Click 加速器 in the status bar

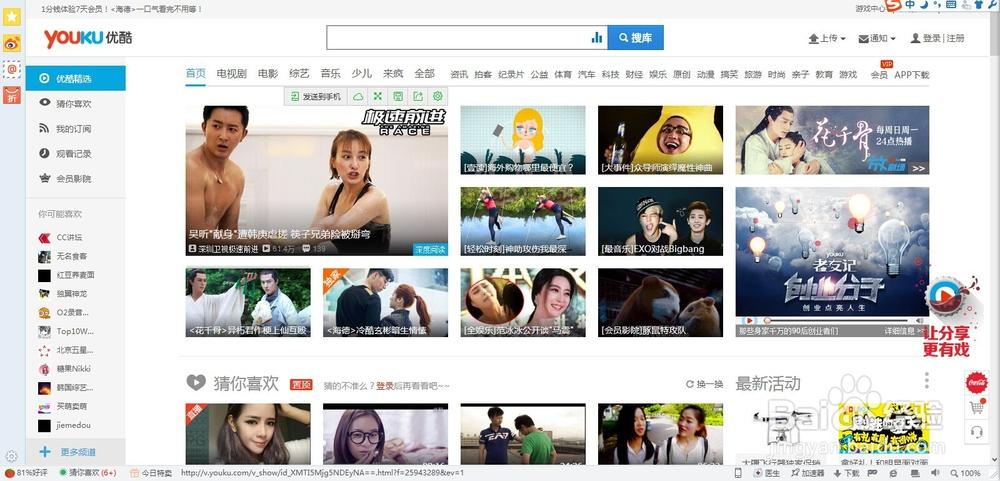pyautogui.click(x=809, y=473)
